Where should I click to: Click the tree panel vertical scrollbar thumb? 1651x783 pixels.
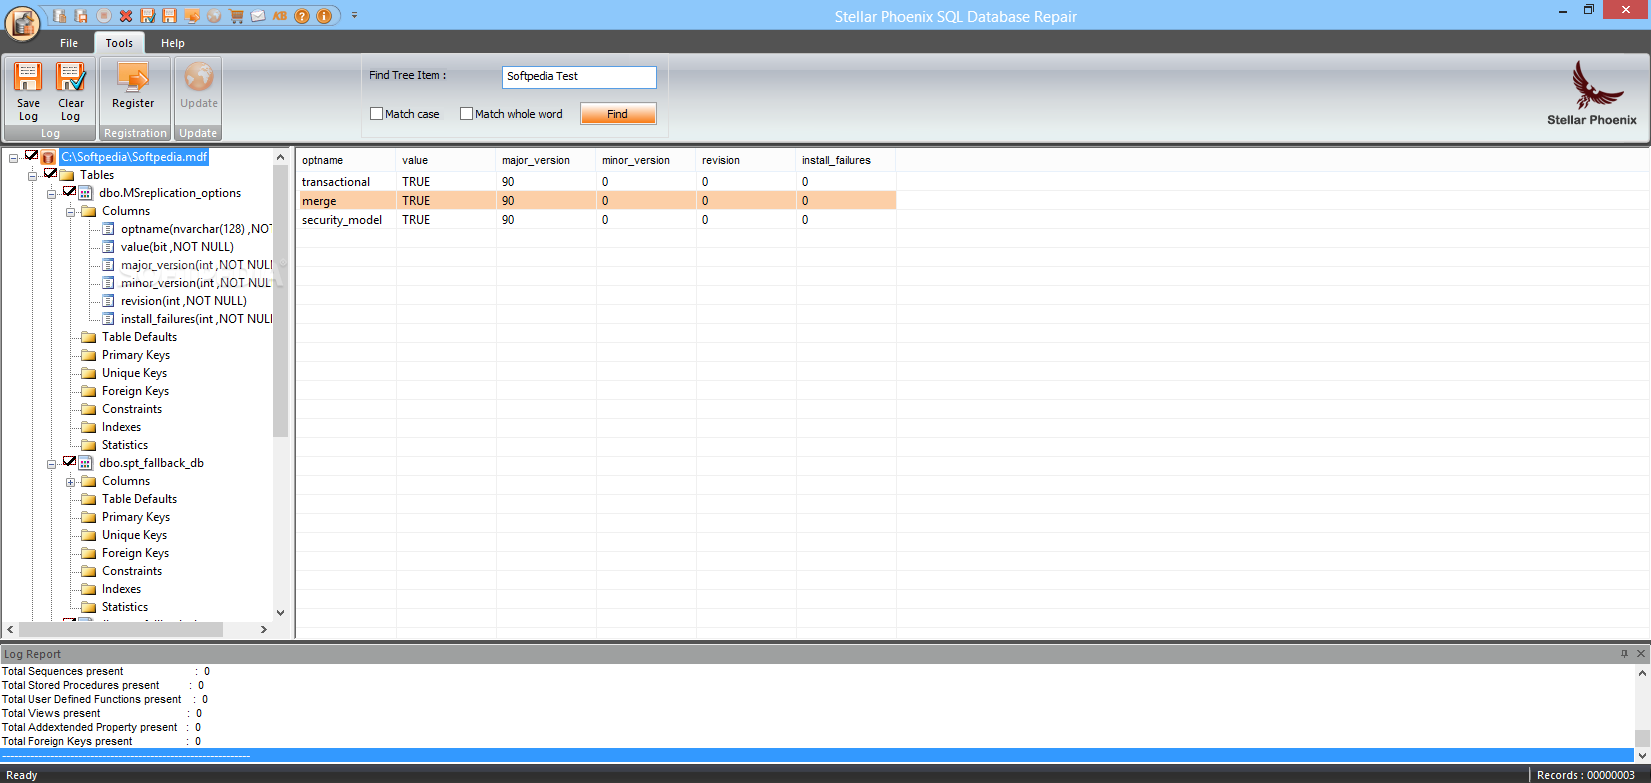[280, 302]
